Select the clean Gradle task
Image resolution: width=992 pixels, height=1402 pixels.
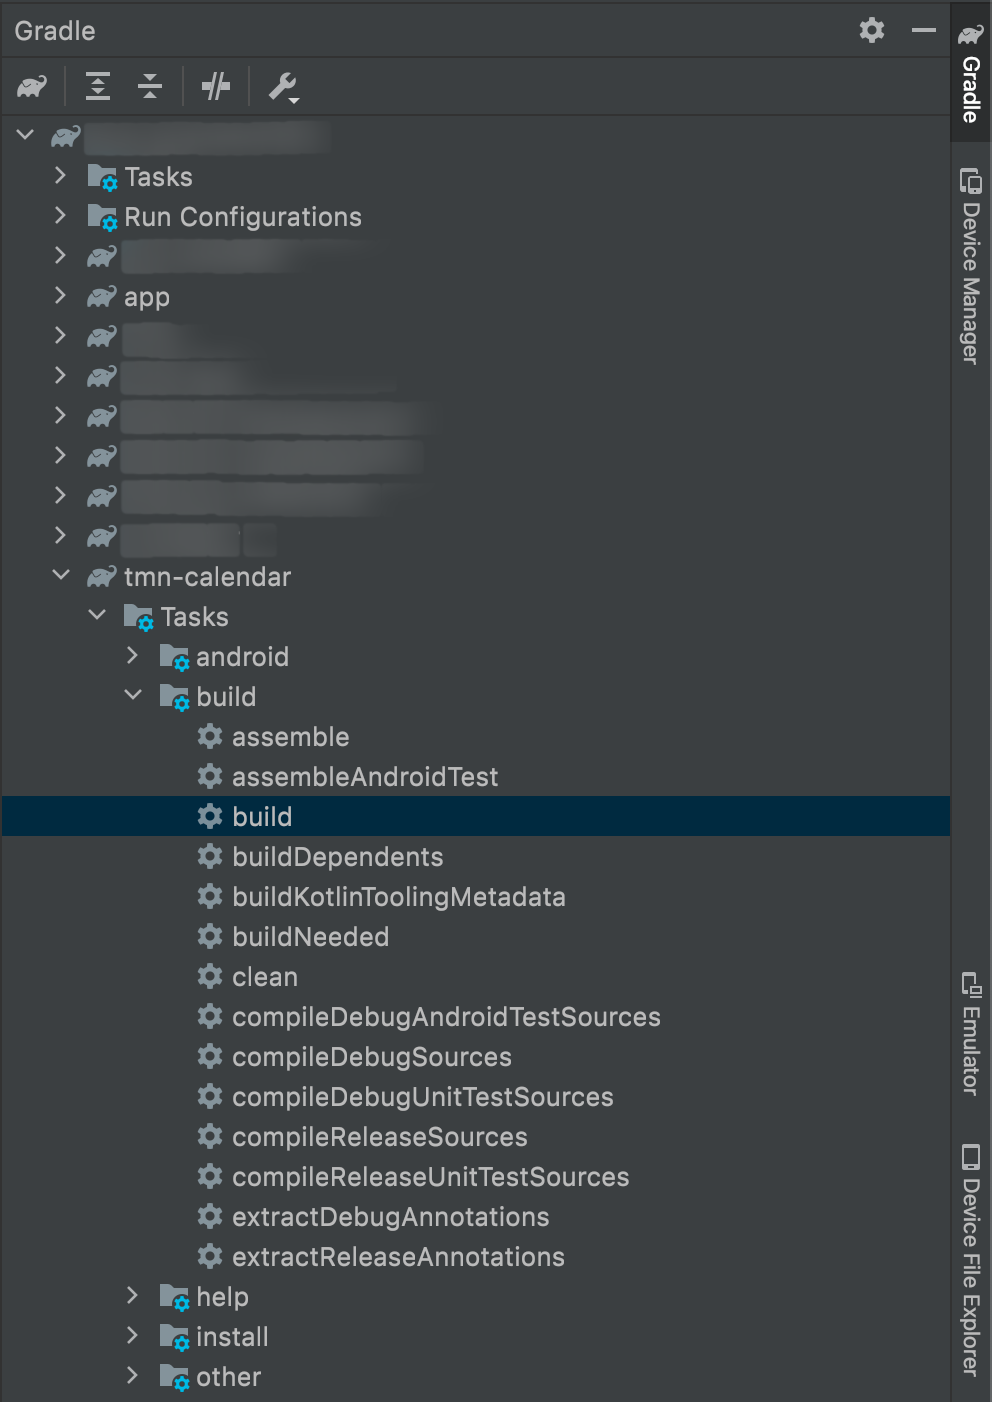pyautogui.click(x=264, y=977)
